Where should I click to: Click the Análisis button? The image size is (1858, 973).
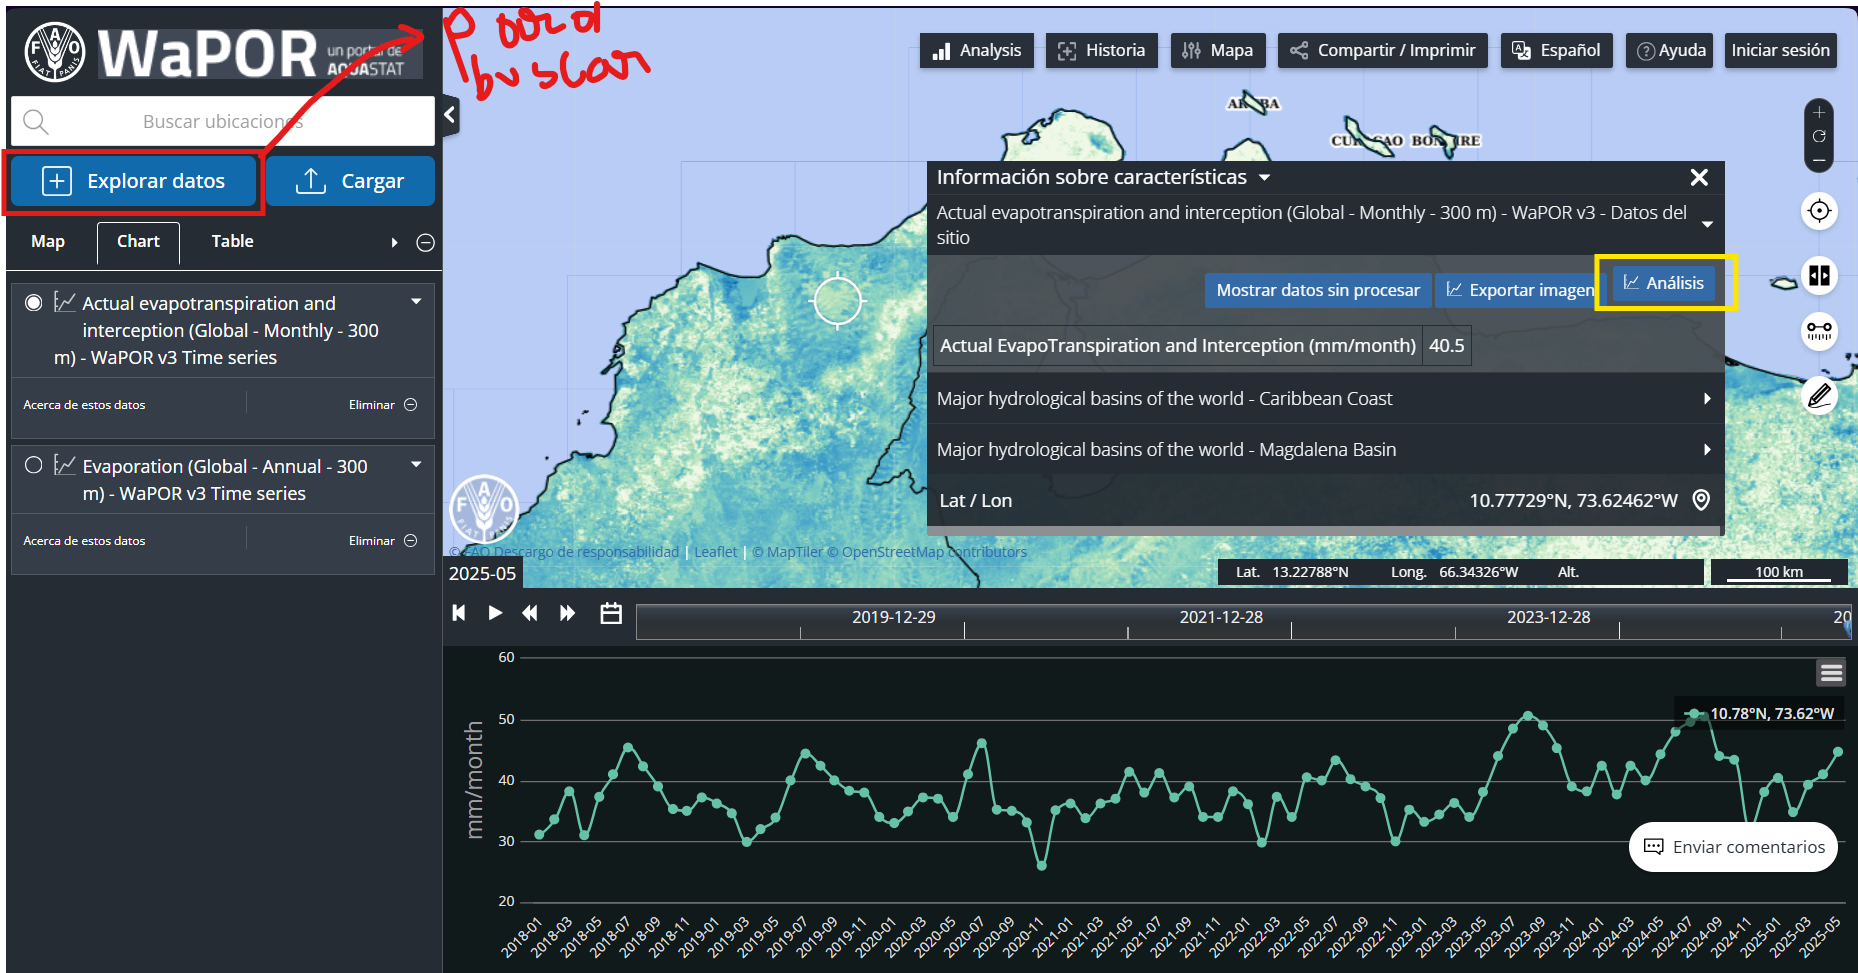click(x=1664, y=283)
